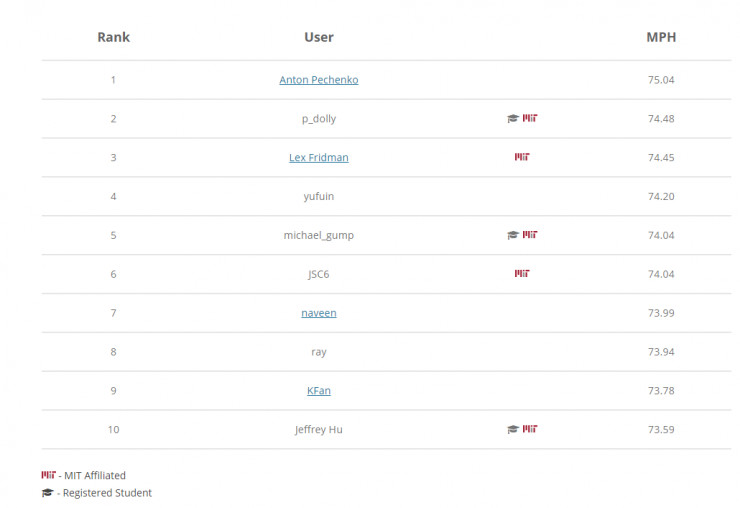Click the Rank column header
The width and height of the screenshot is (740, 508).
pyautogui.click(x=113, y=37)
